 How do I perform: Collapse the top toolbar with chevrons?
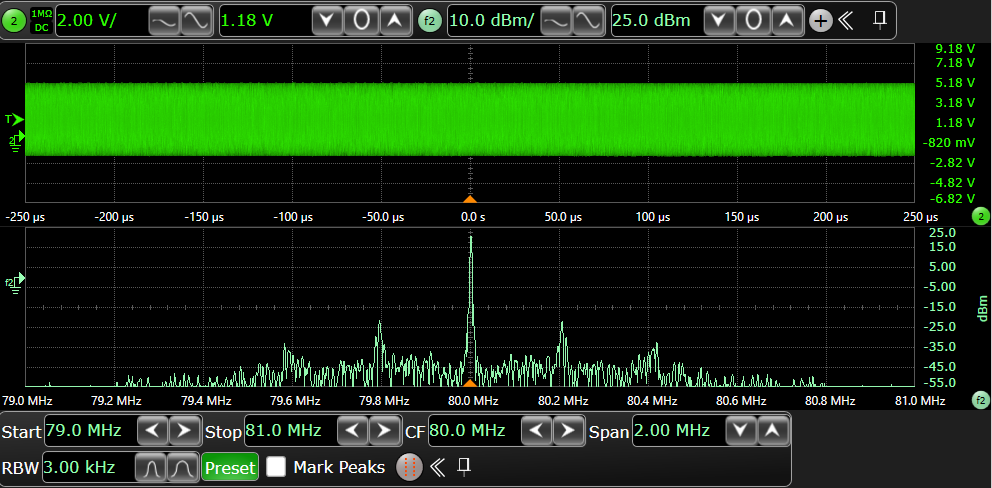(846, 21)
